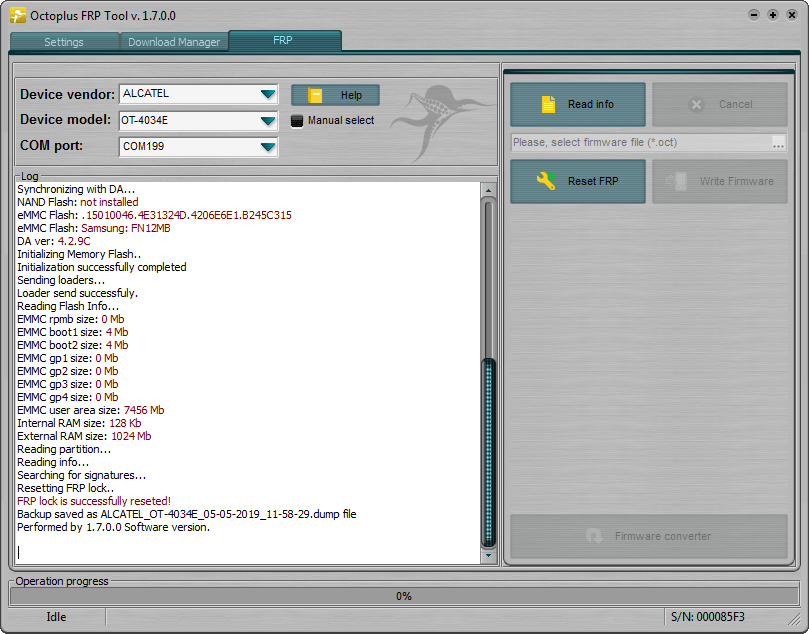Switch to the Settings tab
809x634 pixels.
tap(64, 42)
